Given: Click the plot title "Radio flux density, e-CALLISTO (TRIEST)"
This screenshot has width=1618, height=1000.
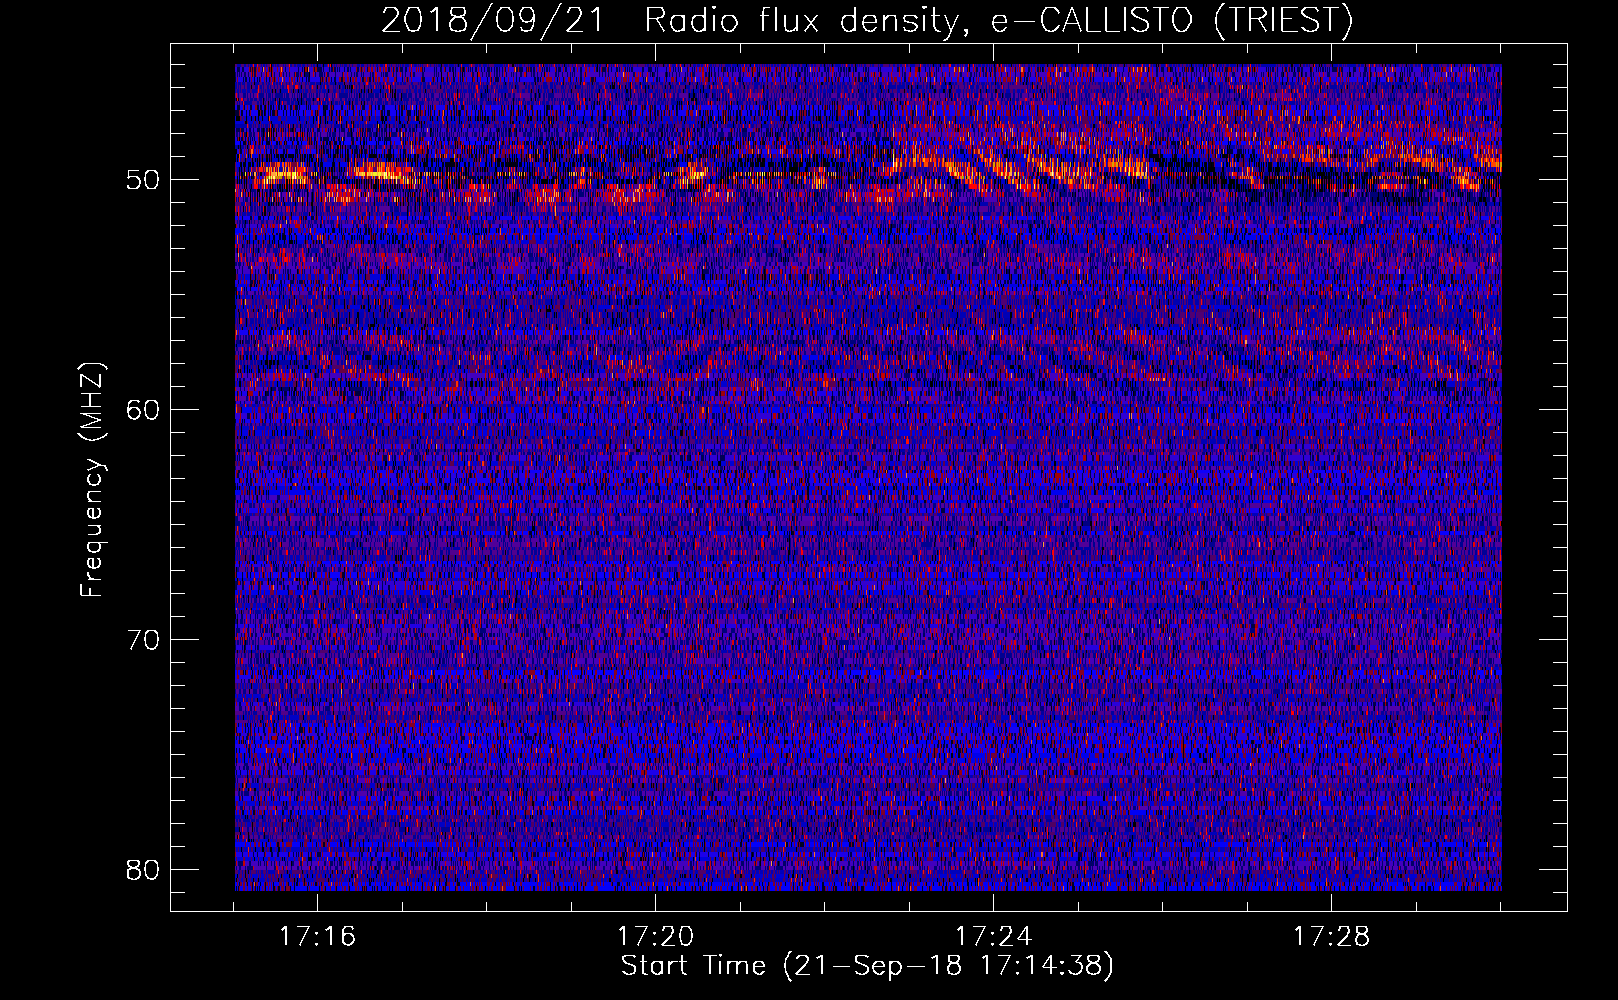Looking at the screenshot, I should pos(999,21).
